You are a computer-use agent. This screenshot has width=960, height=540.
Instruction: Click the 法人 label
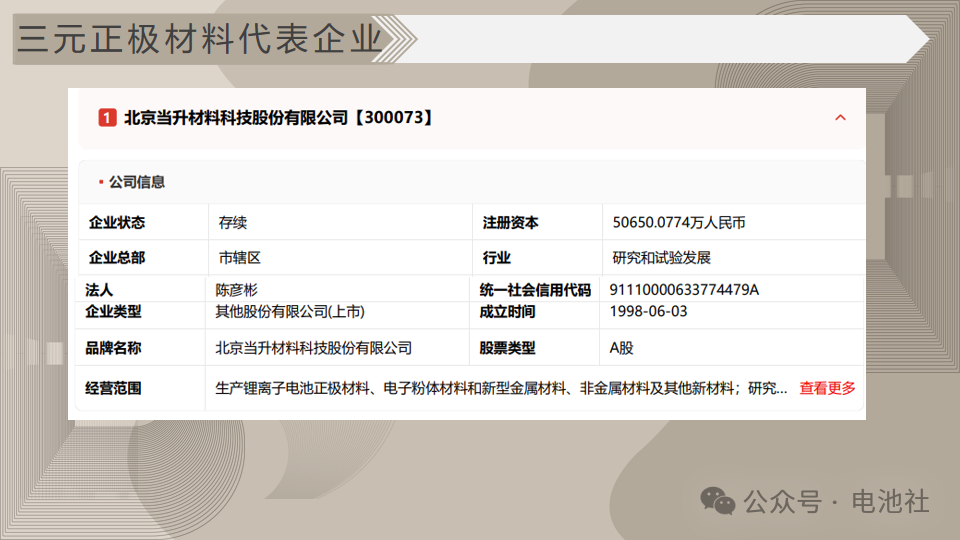[99, 290]
